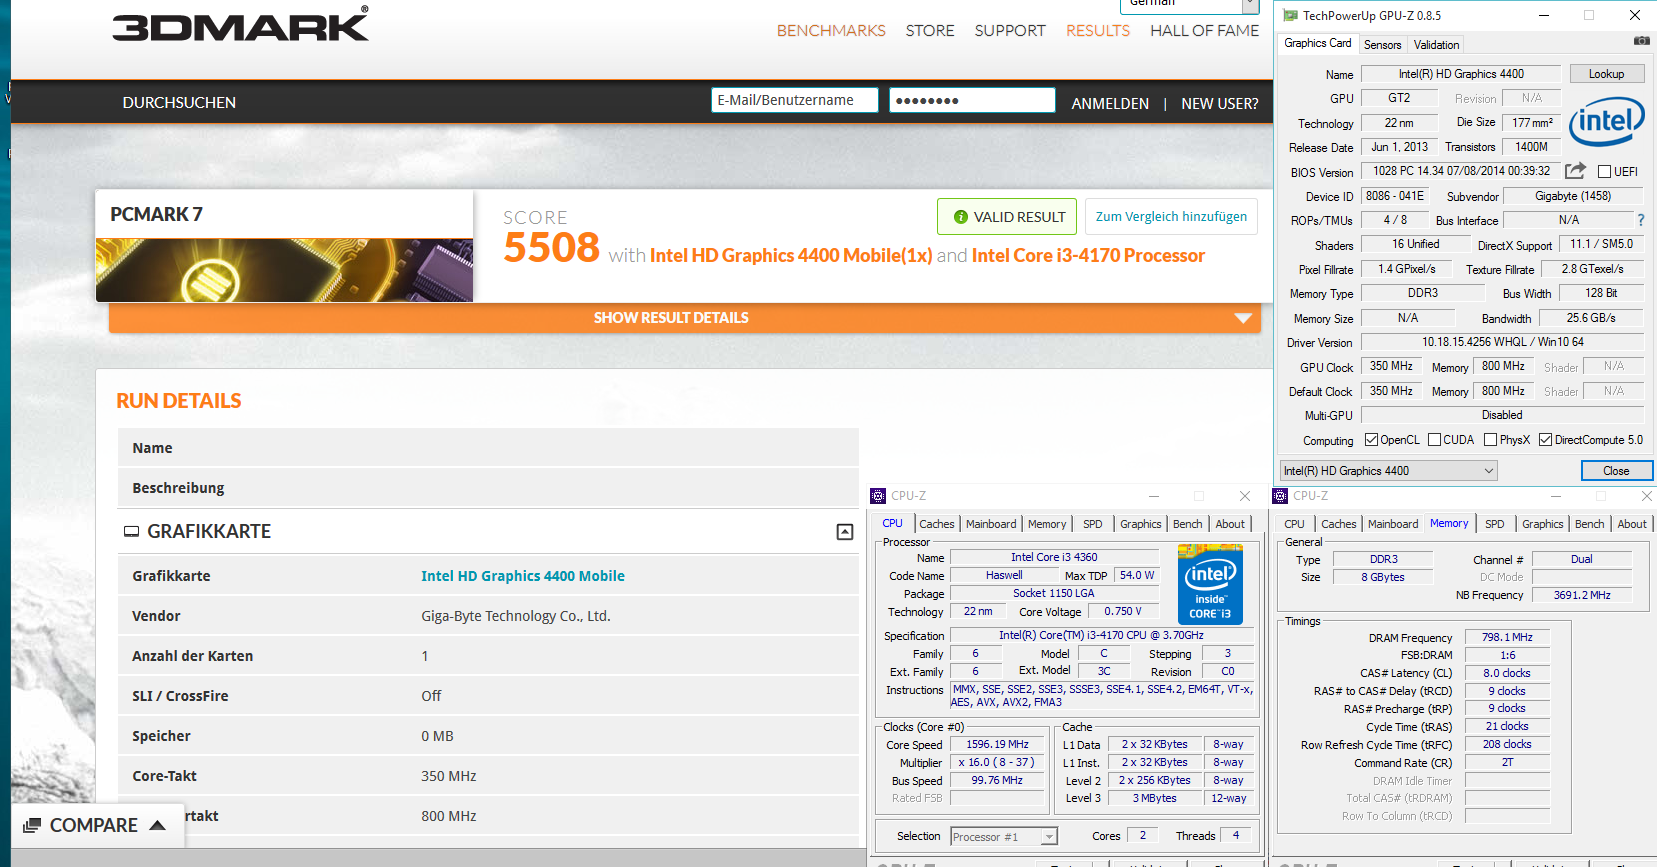This screenshot has height=867, width=1657.
Task: Click the PCMark 7 chip thumbnail image
Action: click(284, 270)
